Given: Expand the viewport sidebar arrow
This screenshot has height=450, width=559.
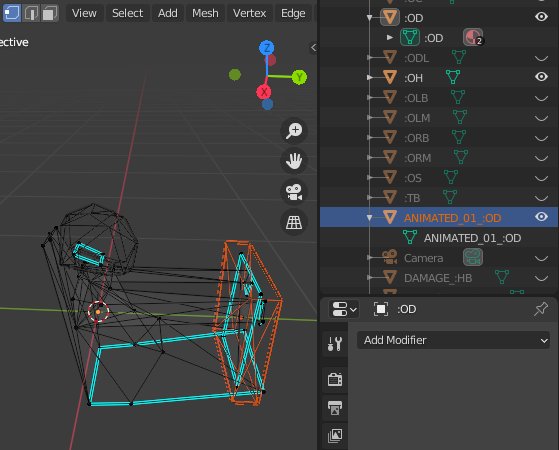Looking at the screenshot, I should pyautogui.click(x=313, y=47).
